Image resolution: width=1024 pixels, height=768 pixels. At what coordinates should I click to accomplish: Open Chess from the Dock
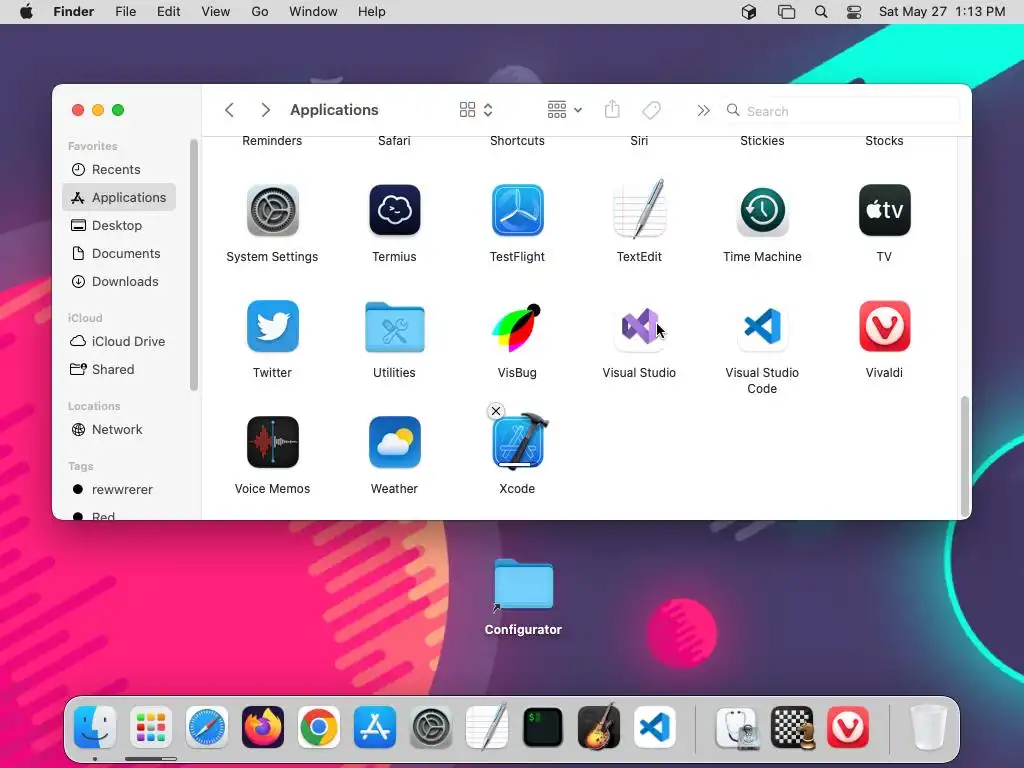coord(793,727)
